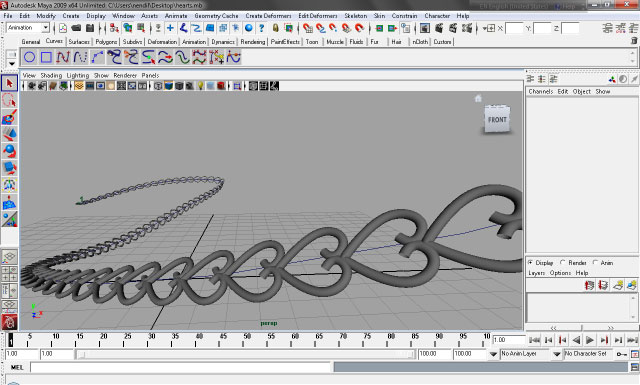Click the ViewCube home icon
The height and width of the screenshot is (385, 640).
[478, 98]
